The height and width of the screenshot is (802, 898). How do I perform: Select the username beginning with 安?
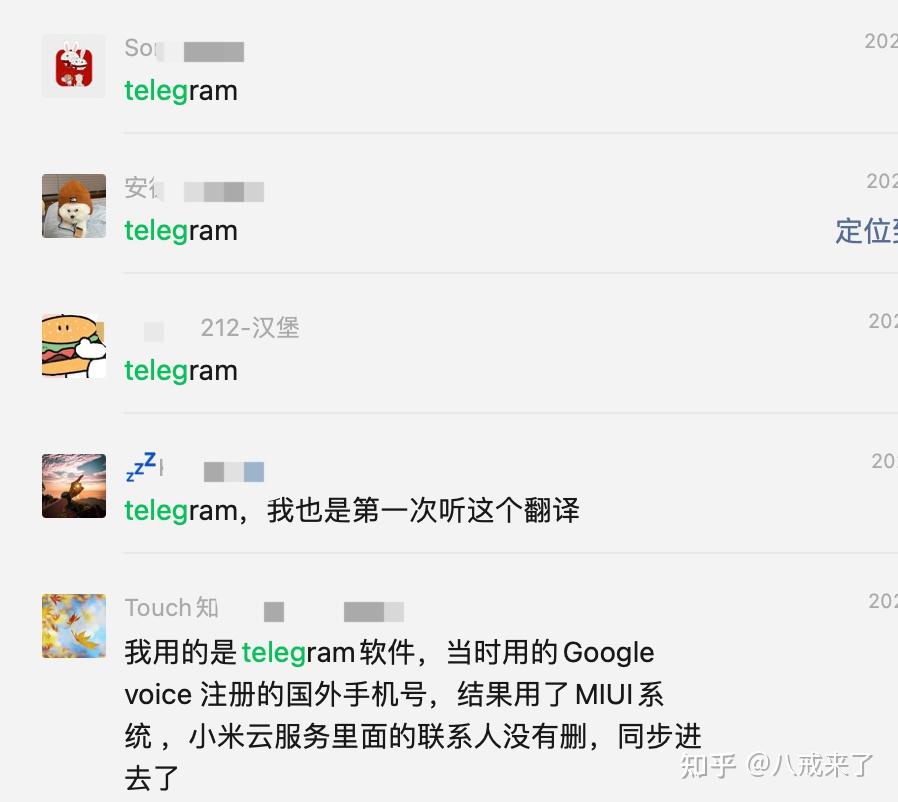194,189
